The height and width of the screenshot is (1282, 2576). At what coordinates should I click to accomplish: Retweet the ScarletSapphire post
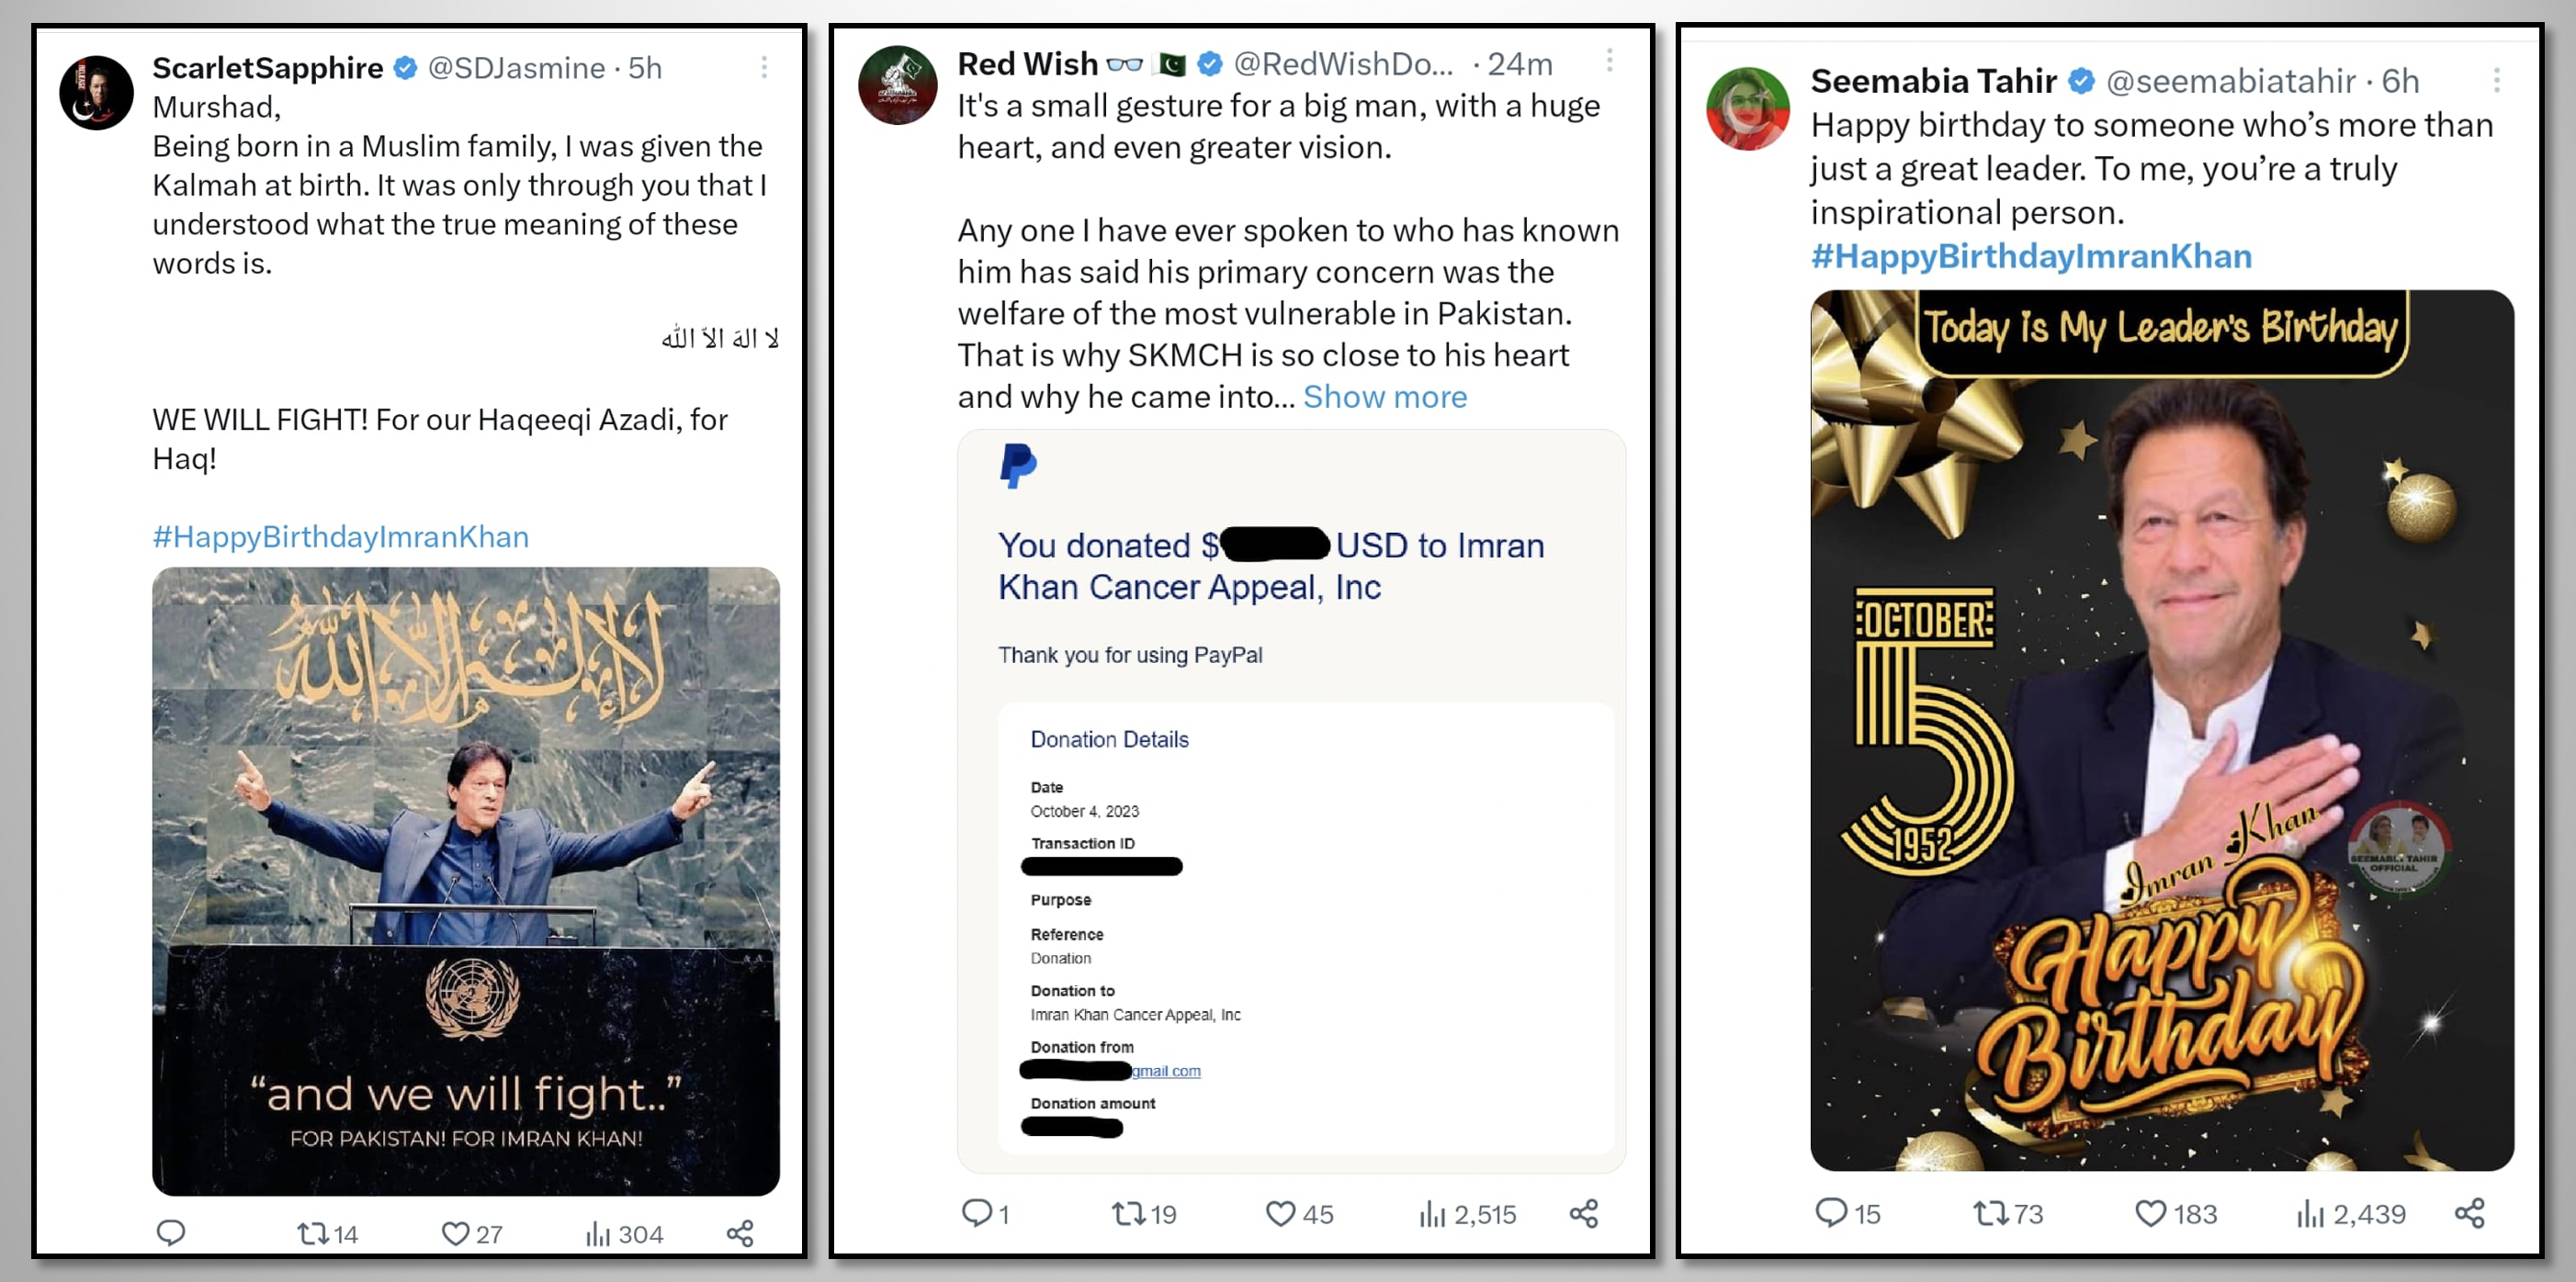313,1233
